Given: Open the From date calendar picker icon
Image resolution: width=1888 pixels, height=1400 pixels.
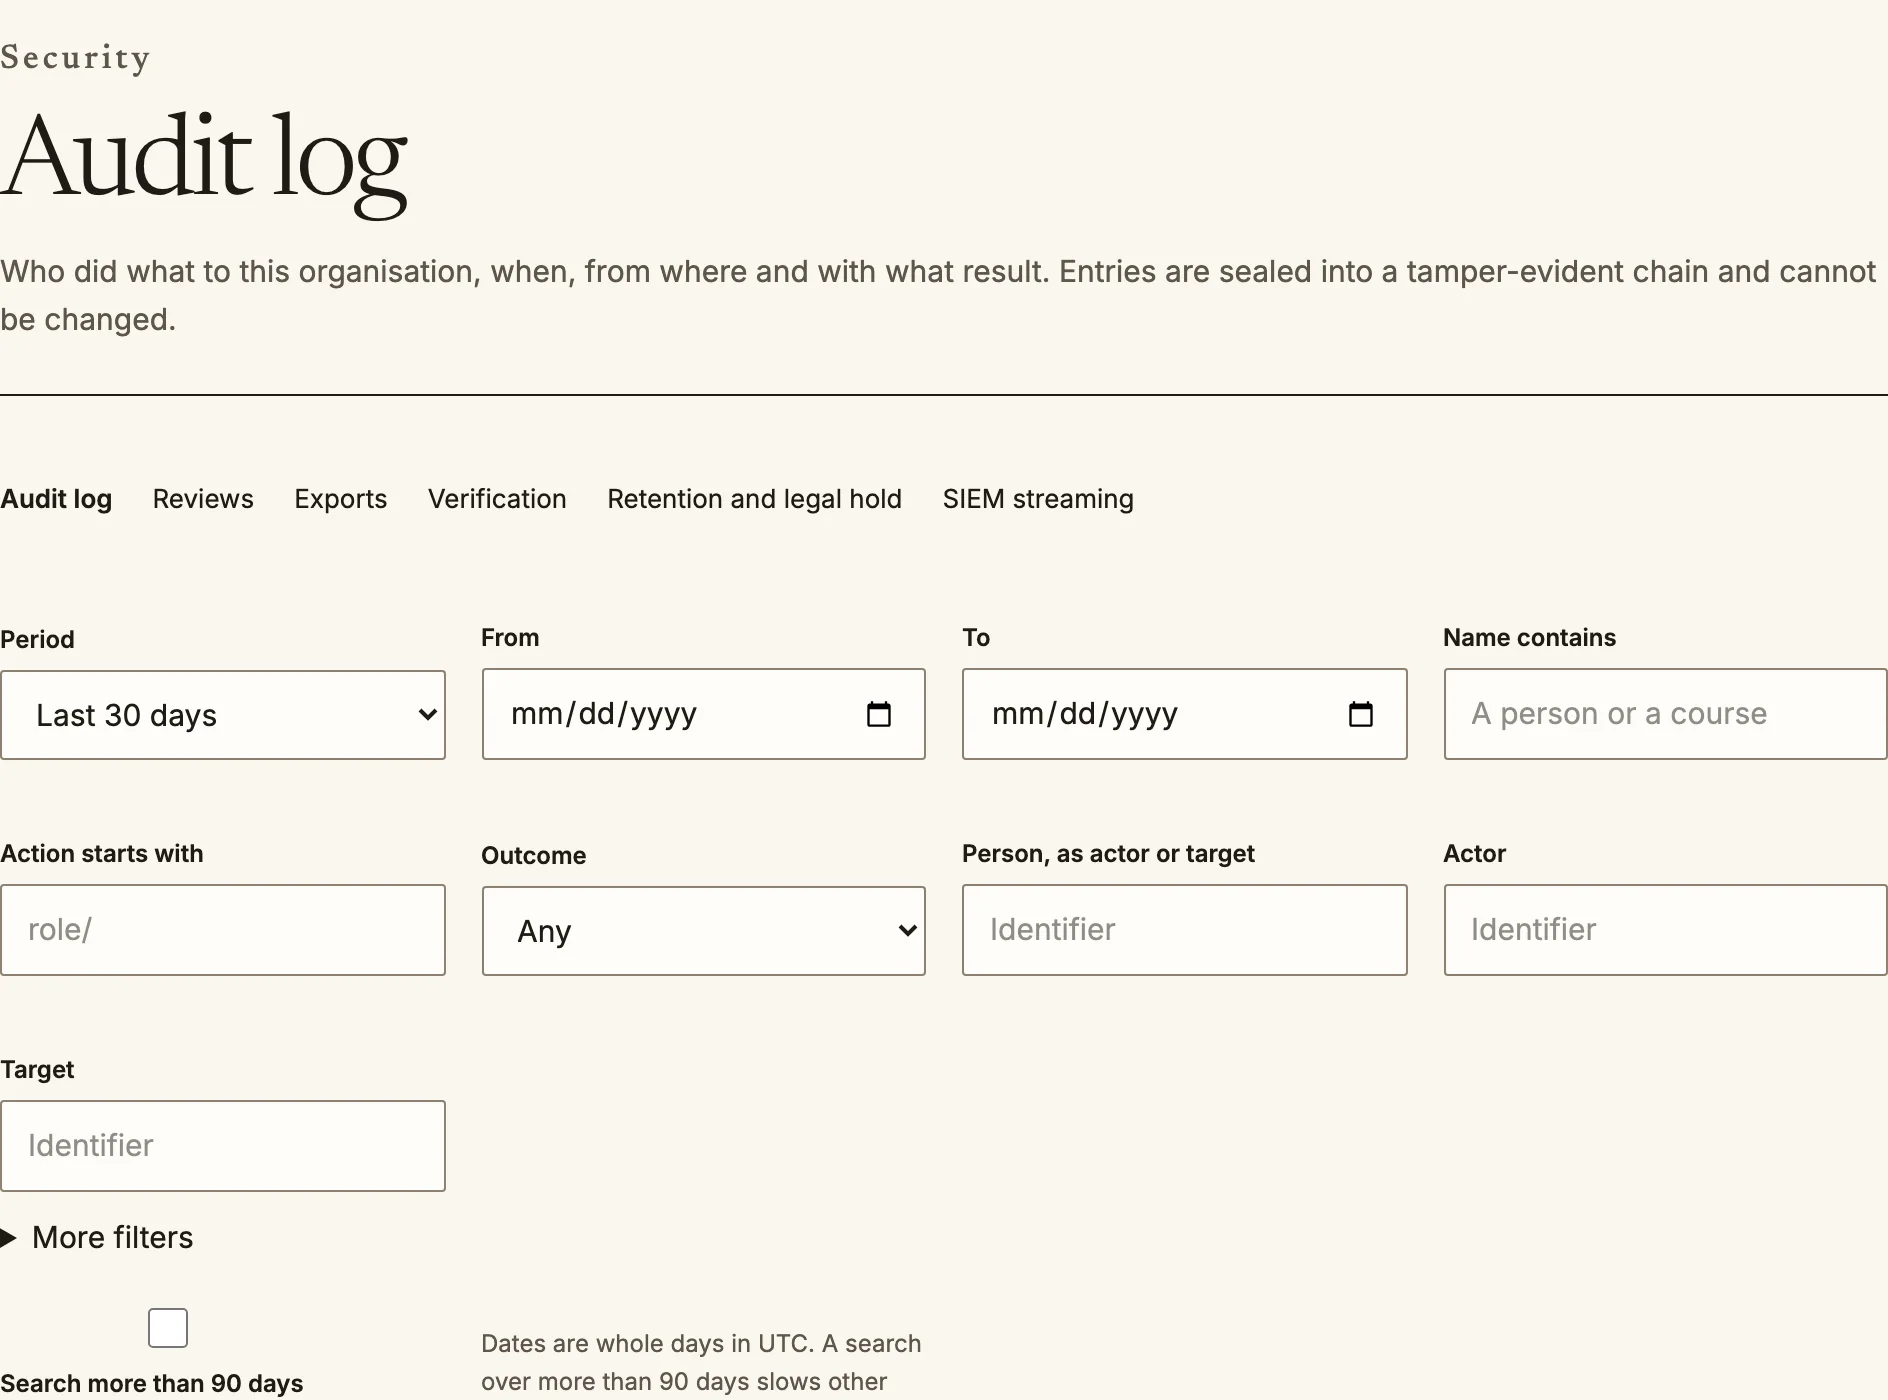Looking at the screenshot, I should tap(878, 714).
